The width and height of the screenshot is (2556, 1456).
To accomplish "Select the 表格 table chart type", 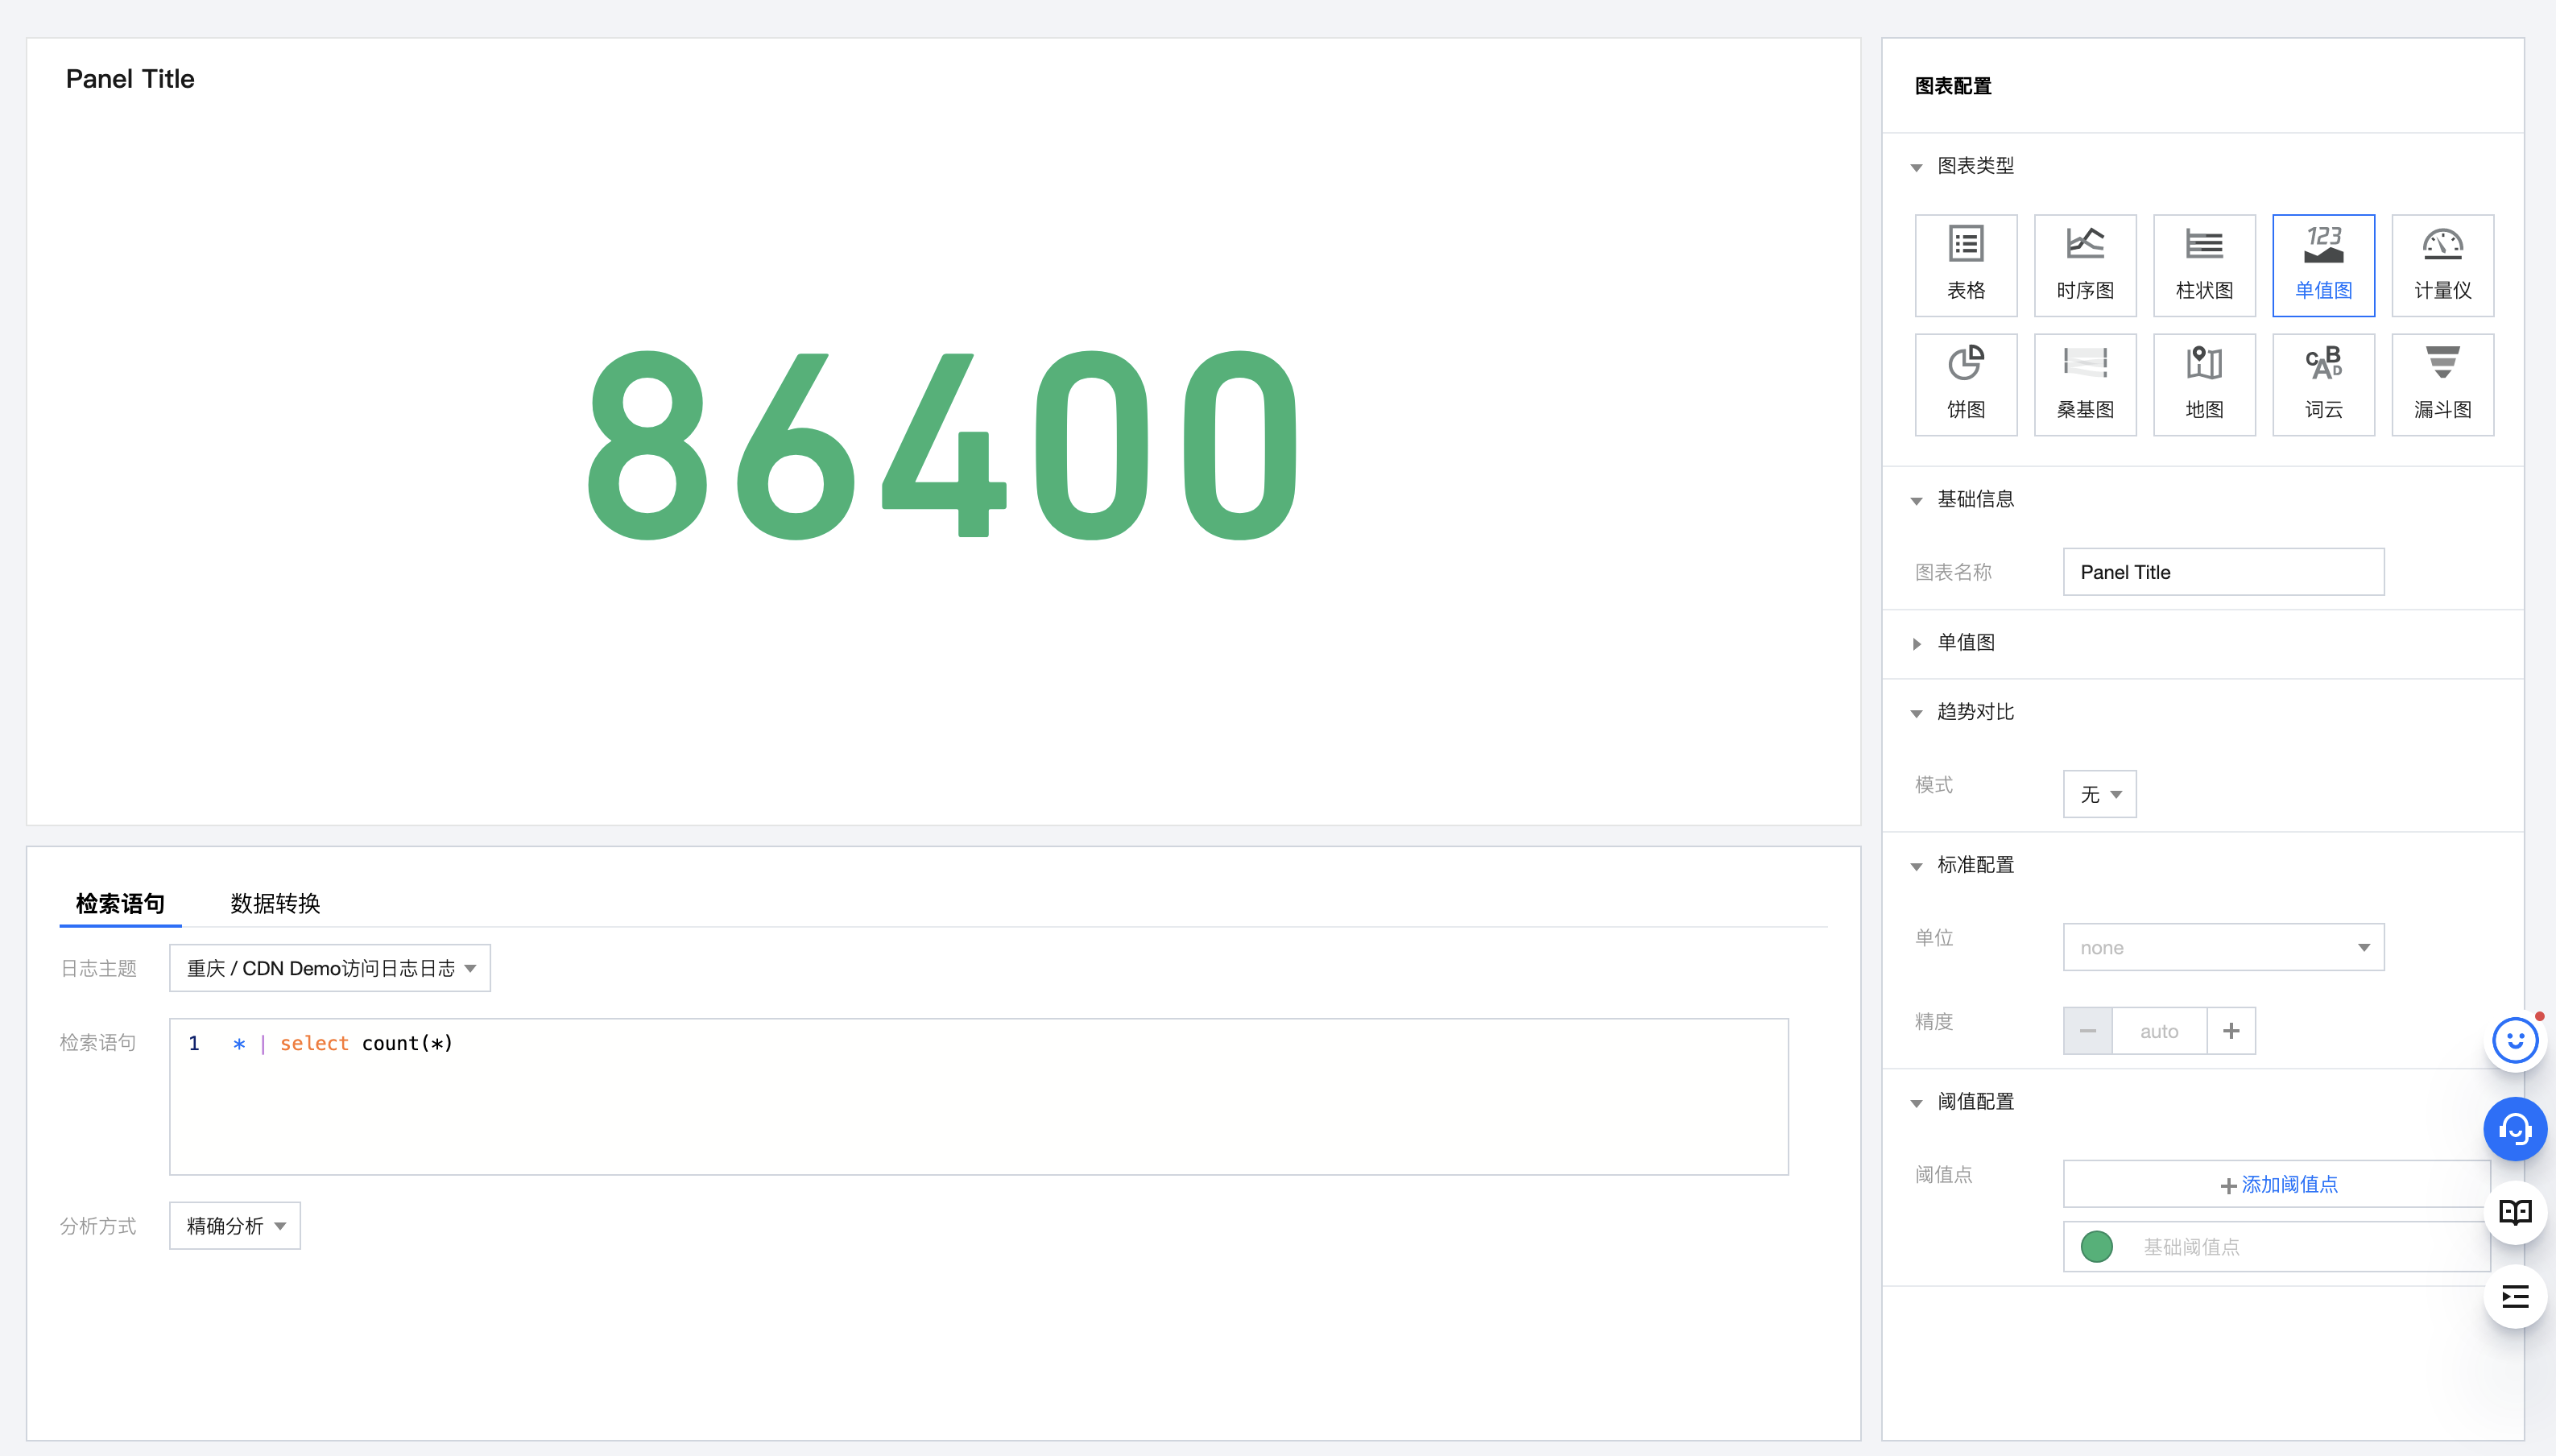I will click(1965, 265).
